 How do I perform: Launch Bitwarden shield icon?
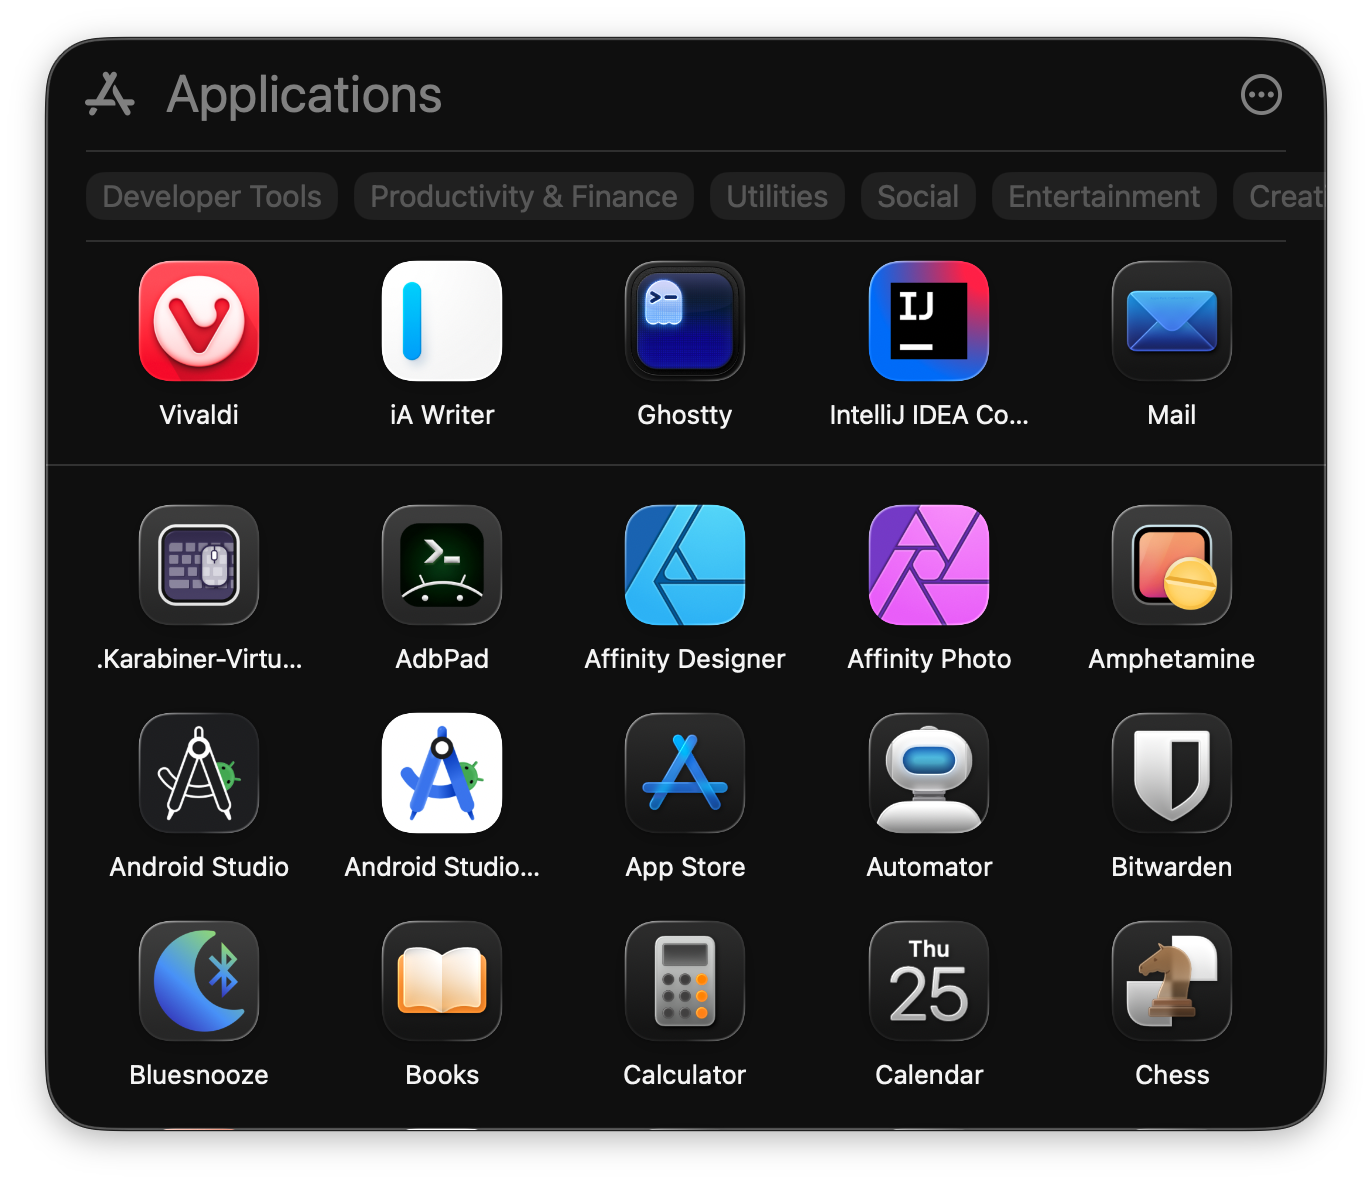click(x=1172, y=773)
